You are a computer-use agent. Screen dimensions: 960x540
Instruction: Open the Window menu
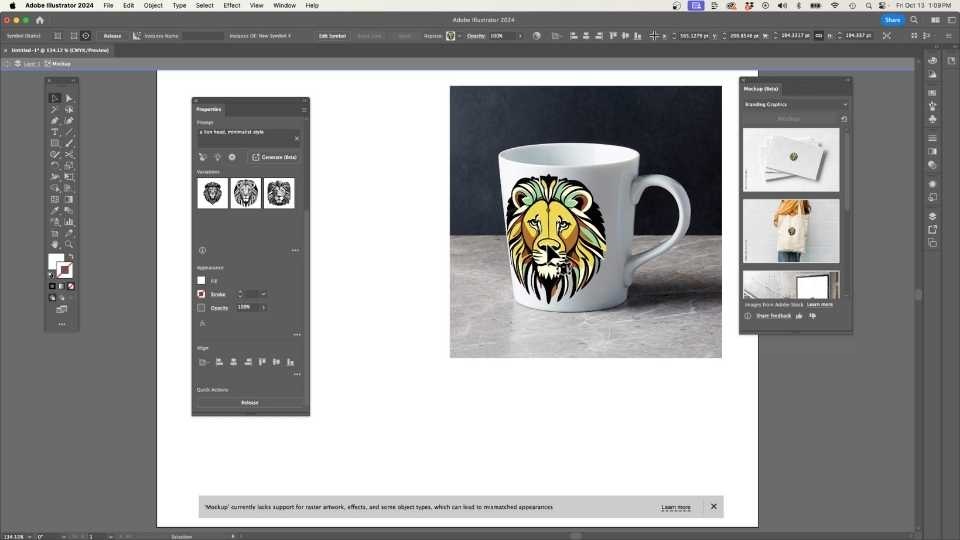click(x=284, y=5)
